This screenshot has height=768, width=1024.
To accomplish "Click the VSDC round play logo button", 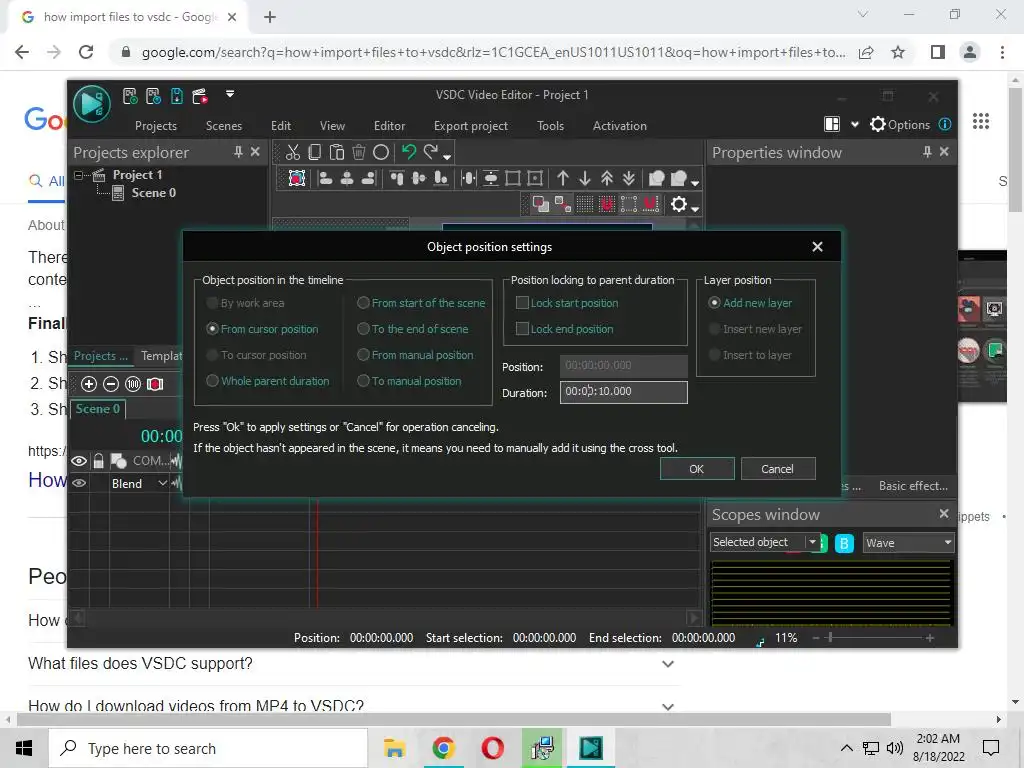I will (x=91, y=103).
